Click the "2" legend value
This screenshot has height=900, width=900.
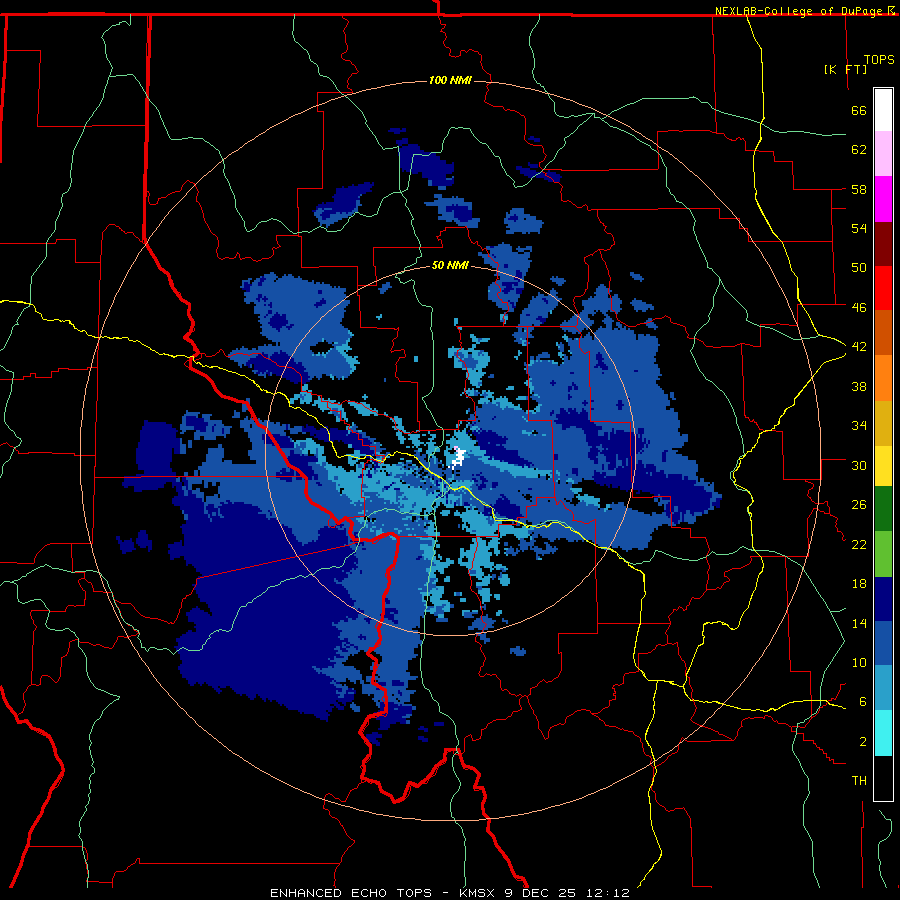click(862, 742)
